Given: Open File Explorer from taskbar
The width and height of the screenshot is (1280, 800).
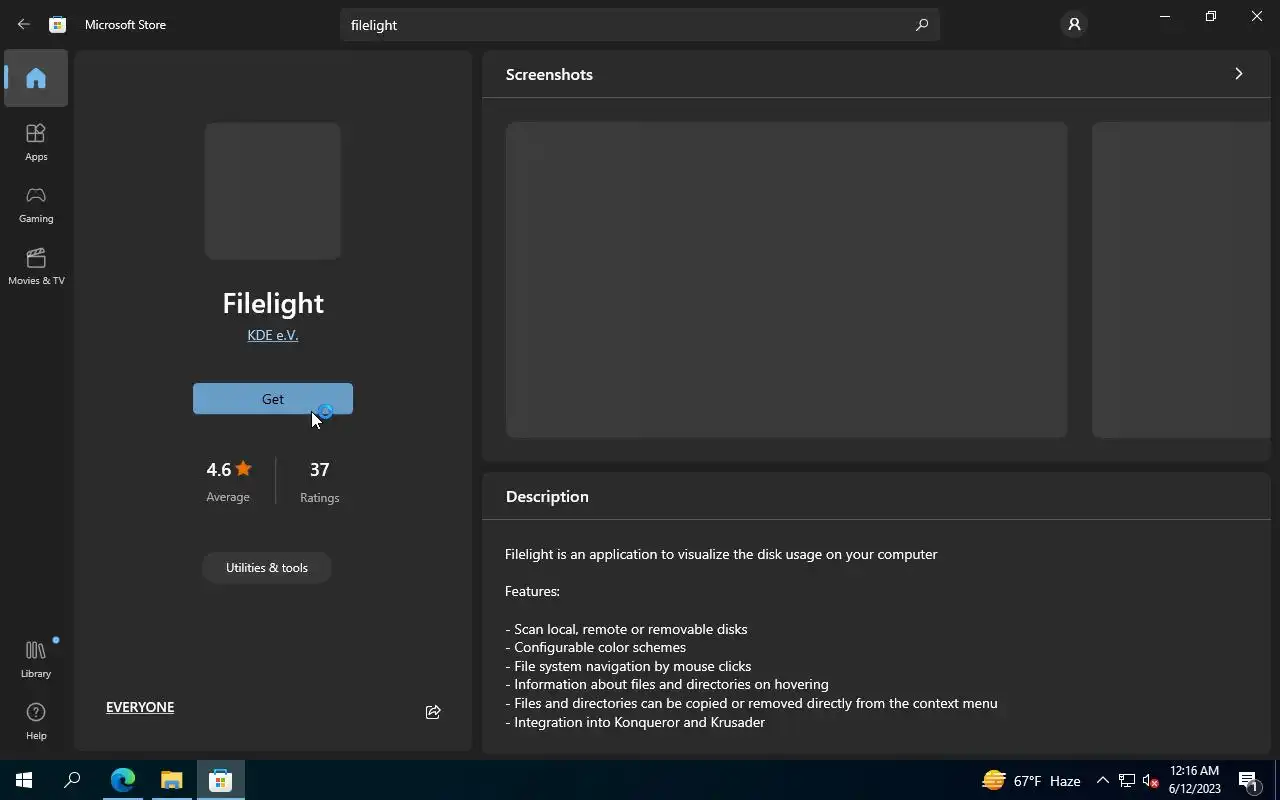Looking at the screenshot, I should coord(172,780).
